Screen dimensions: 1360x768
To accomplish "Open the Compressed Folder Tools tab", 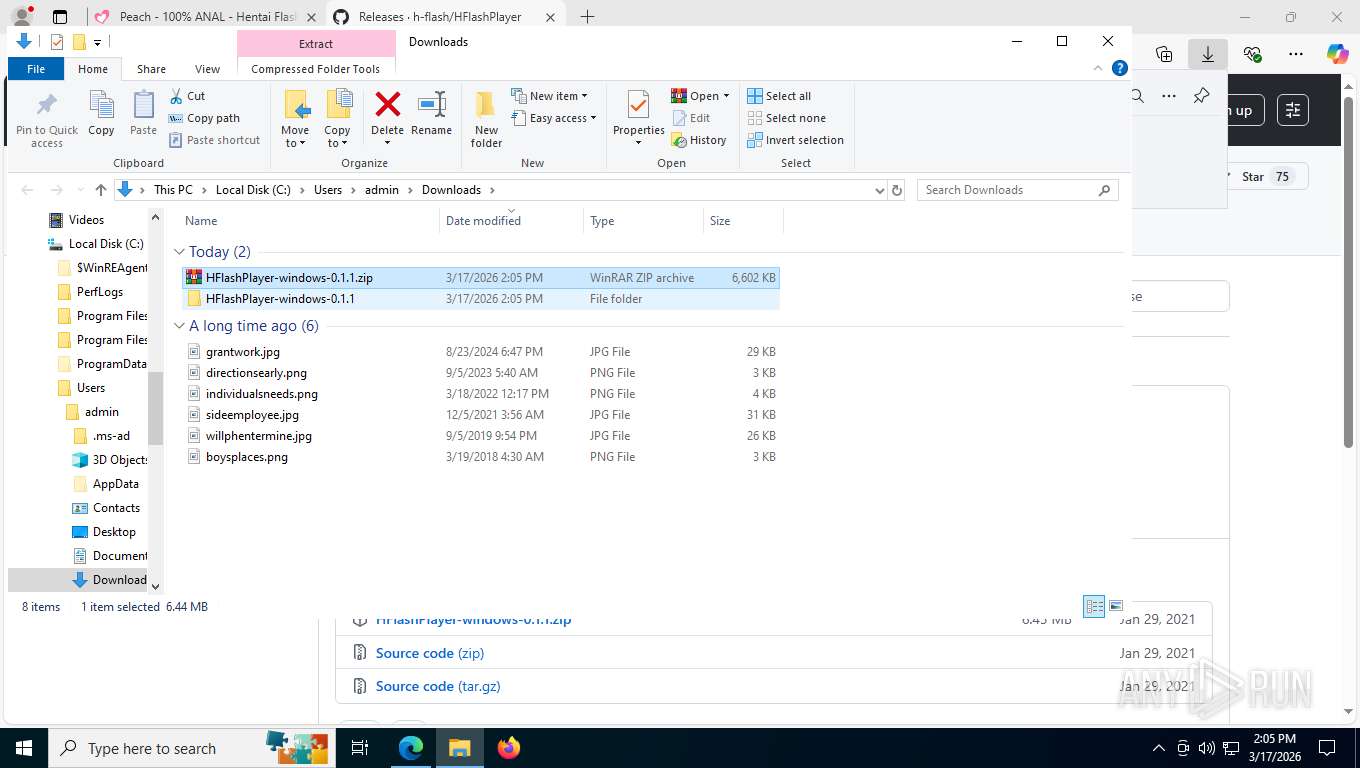I will pyautogui.click(x=316, y=69).
